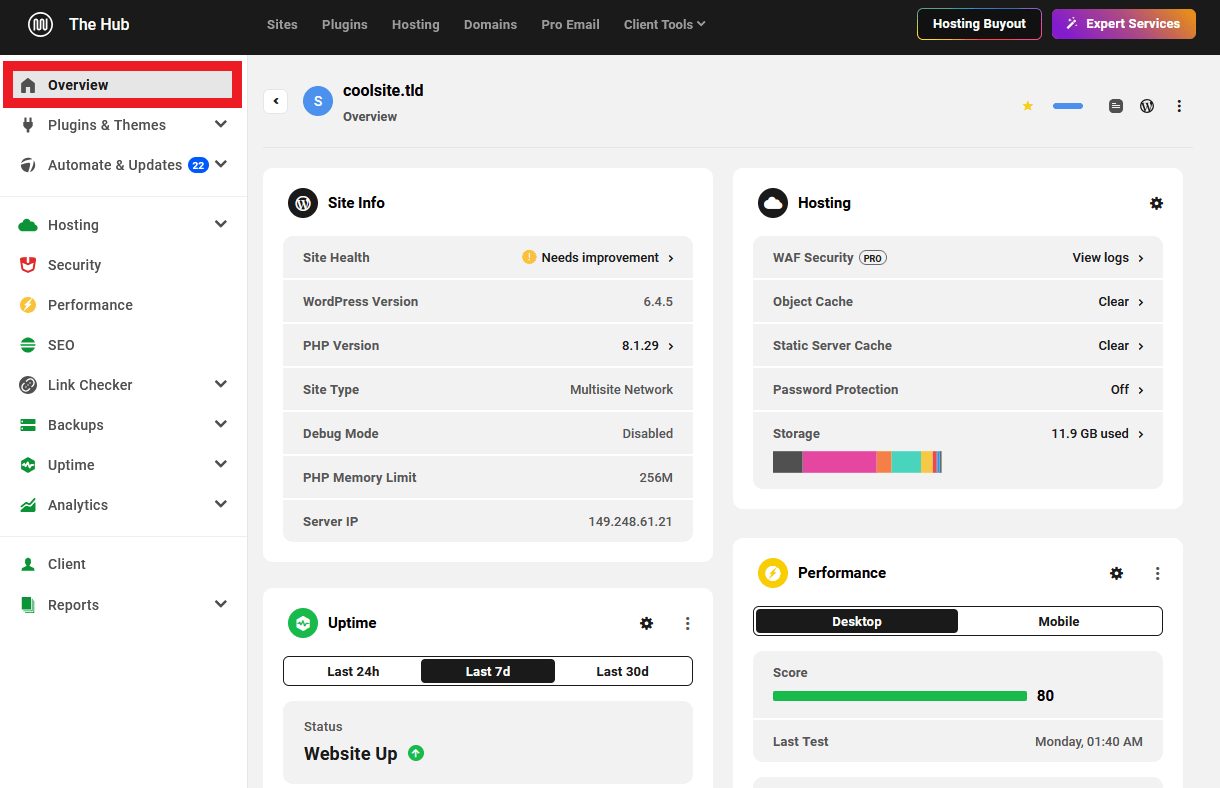1220x788 pixels.
Task: Switch Uptime range to Last 30d
Action: point(622,671)
